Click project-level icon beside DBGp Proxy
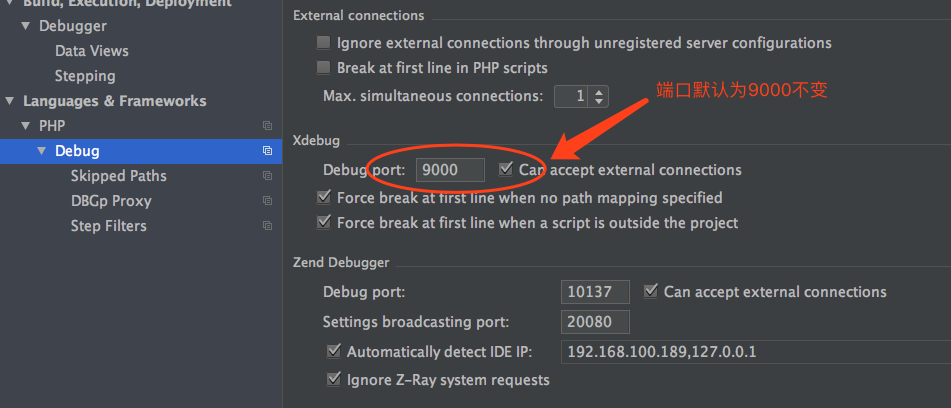This screenshot has height=408, width=951. pyautogui.click(x=267, y=201)
